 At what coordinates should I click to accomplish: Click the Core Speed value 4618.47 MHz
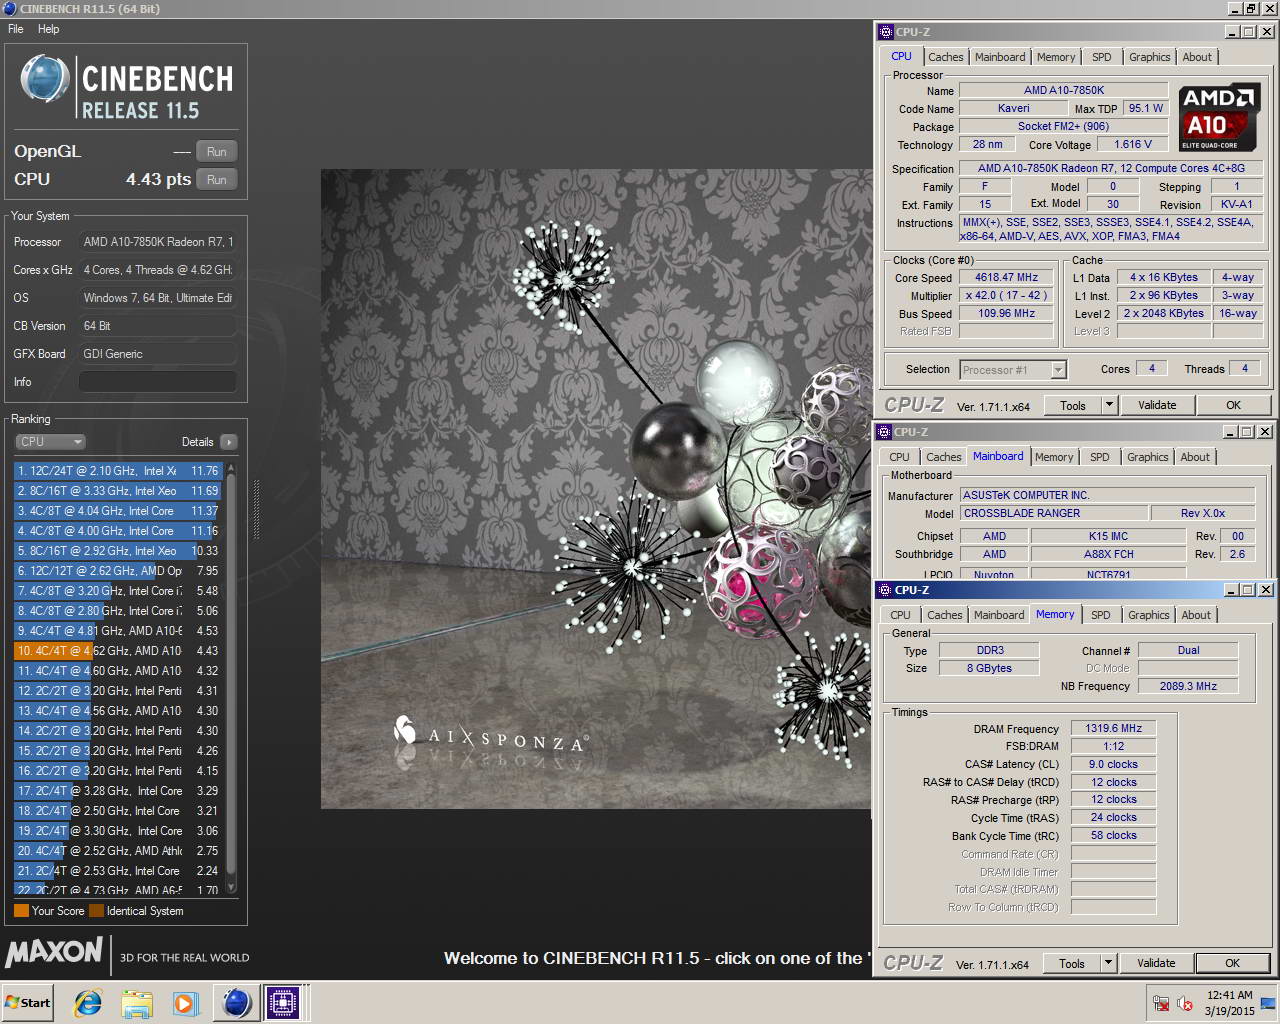tap(1006, 277)
